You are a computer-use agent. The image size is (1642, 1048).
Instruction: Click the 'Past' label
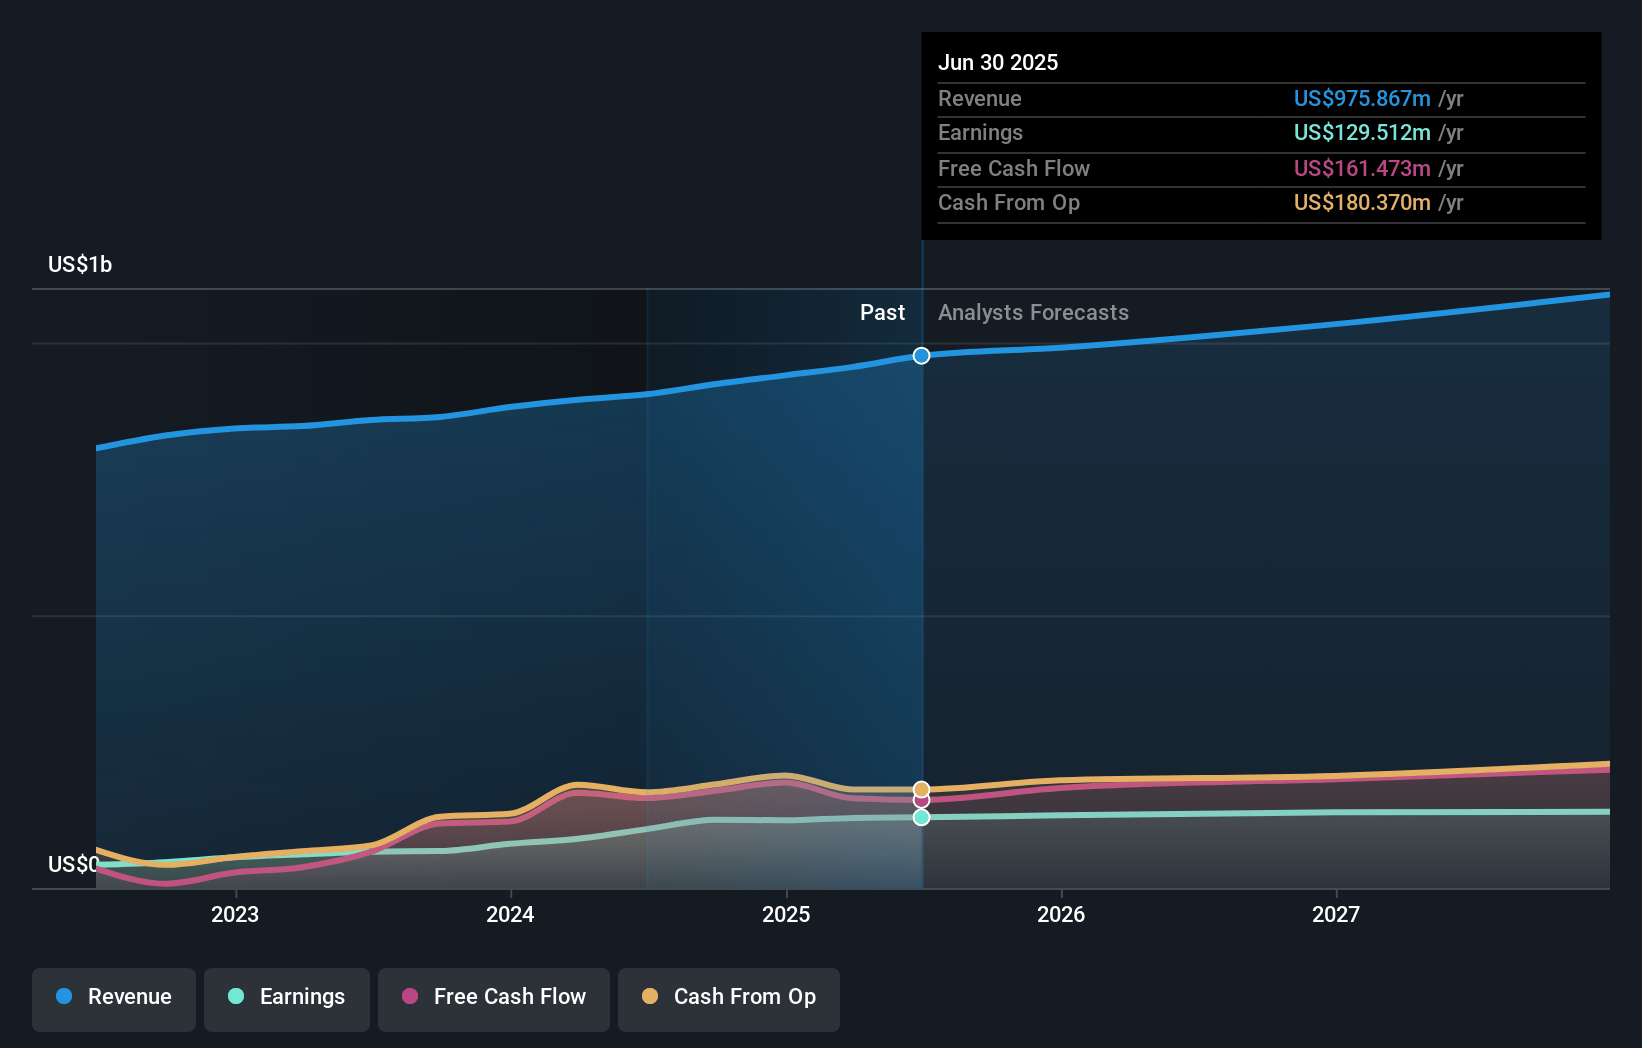click(x=882, y=312)
